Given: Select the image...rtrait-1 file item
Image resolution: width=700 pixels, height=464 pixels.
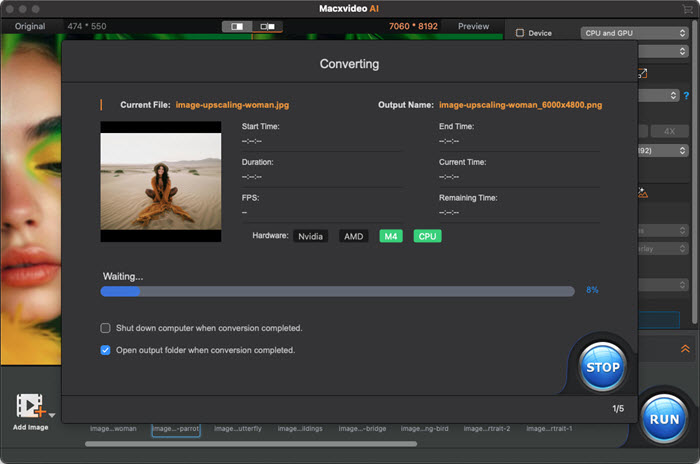Looking at the screenshot, I should (549, 429).
